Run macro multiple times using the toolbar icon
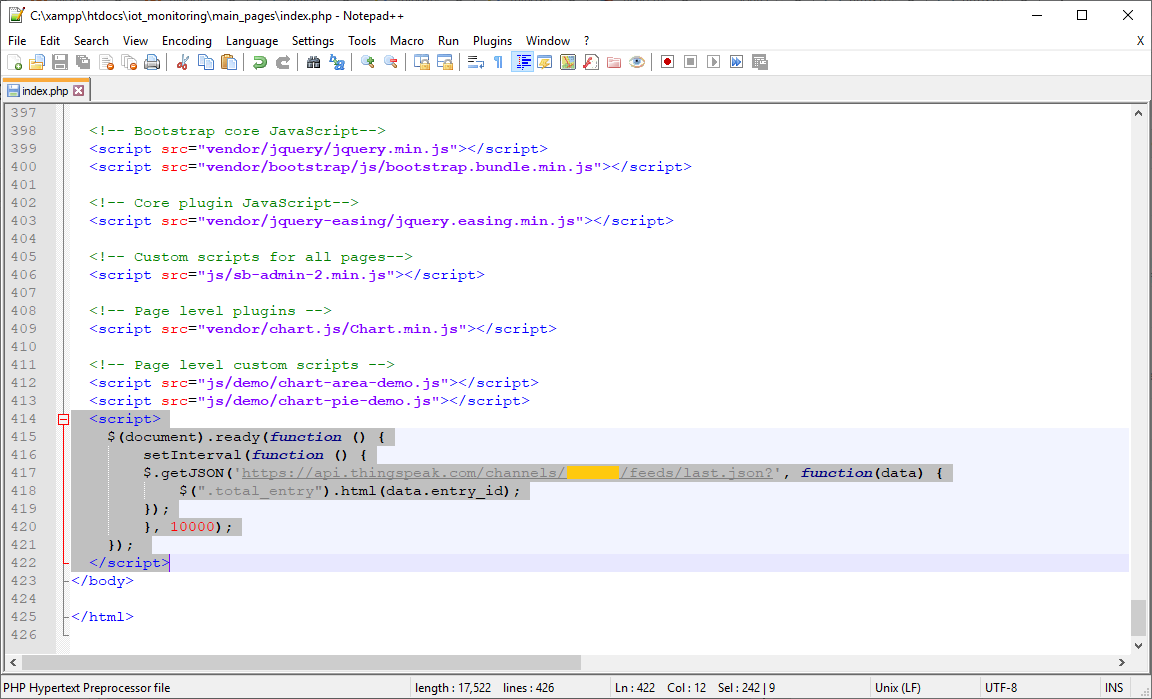 coord(737,62)
